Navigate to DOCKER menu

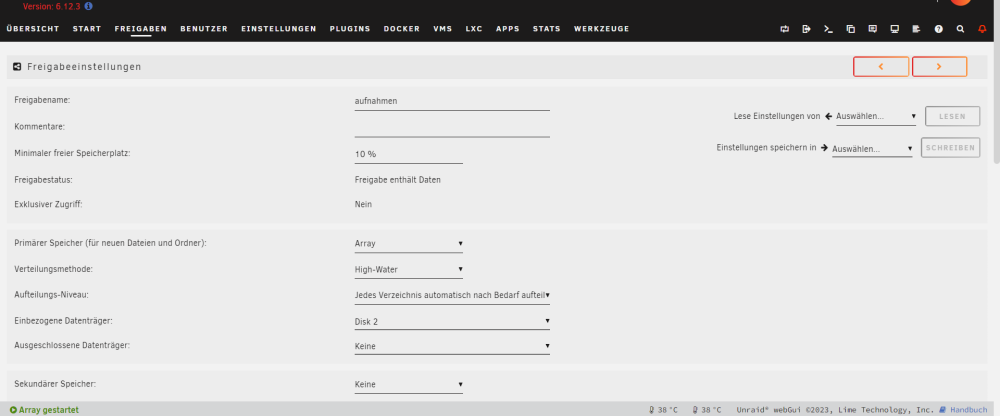pyautogui.click(x=402, y=29)
